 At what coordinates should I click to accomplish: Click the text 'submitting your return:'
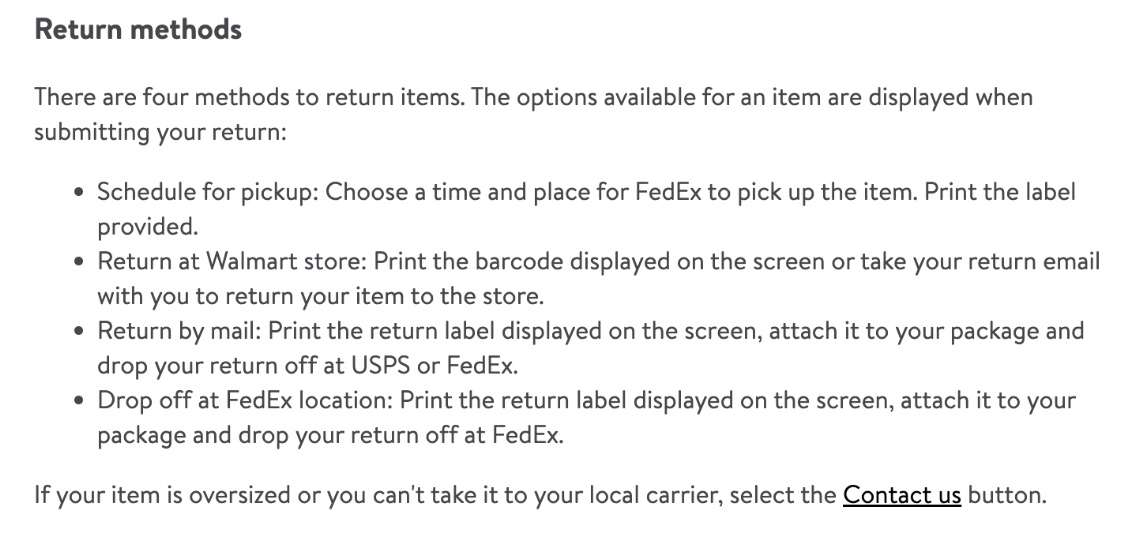pos(160,132)
